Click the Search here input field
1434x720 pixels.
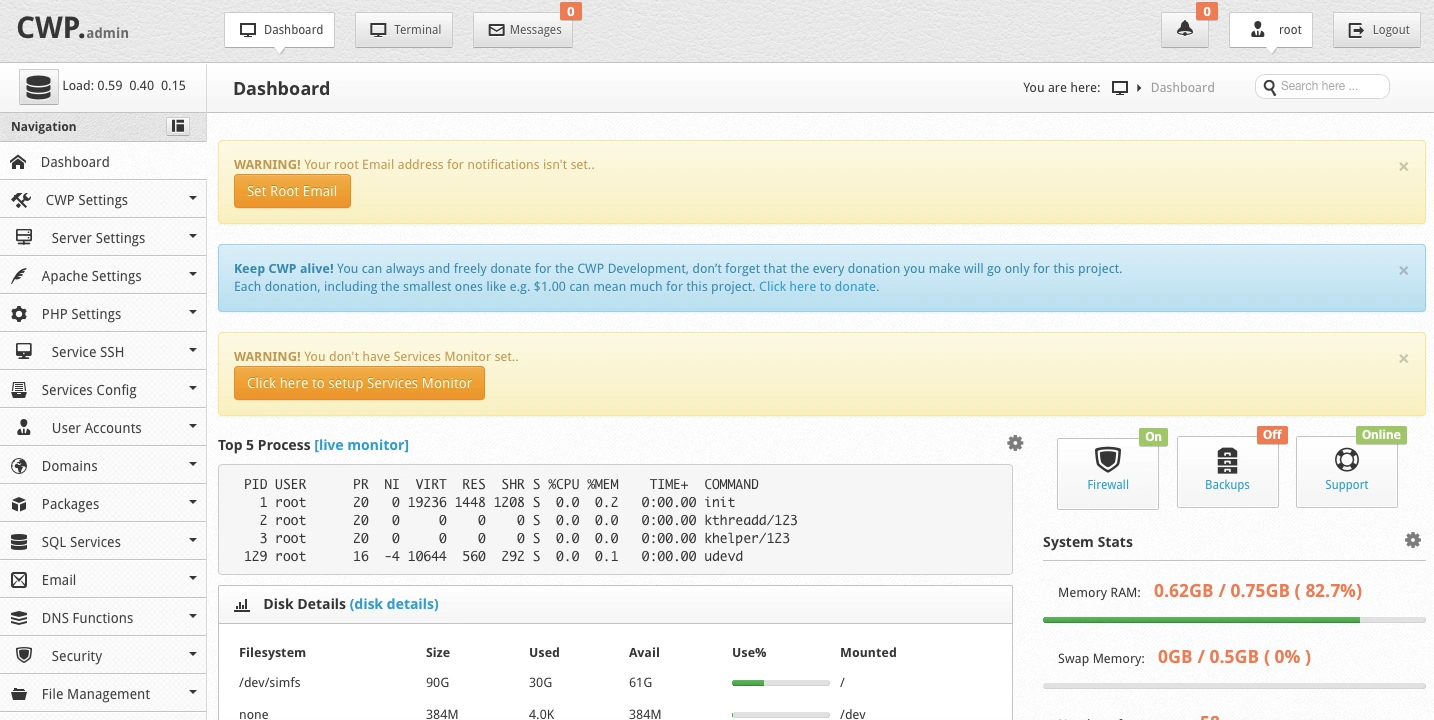pyautogui.click(x=1322, y=87)
